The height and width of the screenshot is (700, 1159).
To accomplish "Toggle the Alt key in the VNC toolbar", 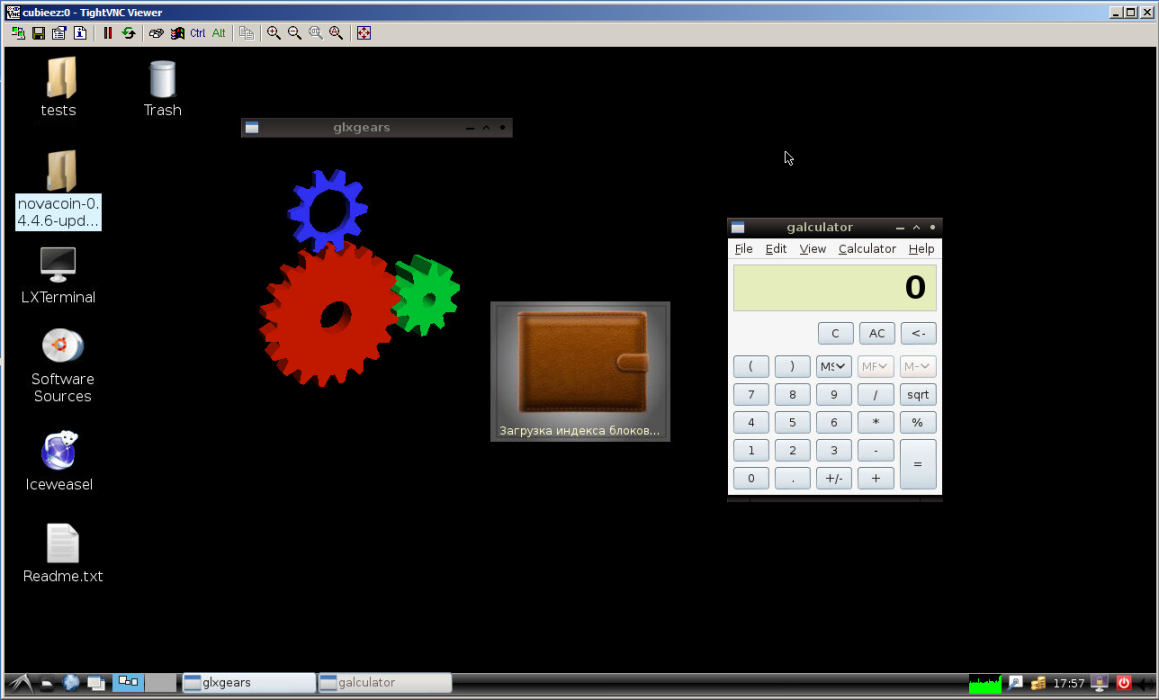I will [x=217, y=33].
